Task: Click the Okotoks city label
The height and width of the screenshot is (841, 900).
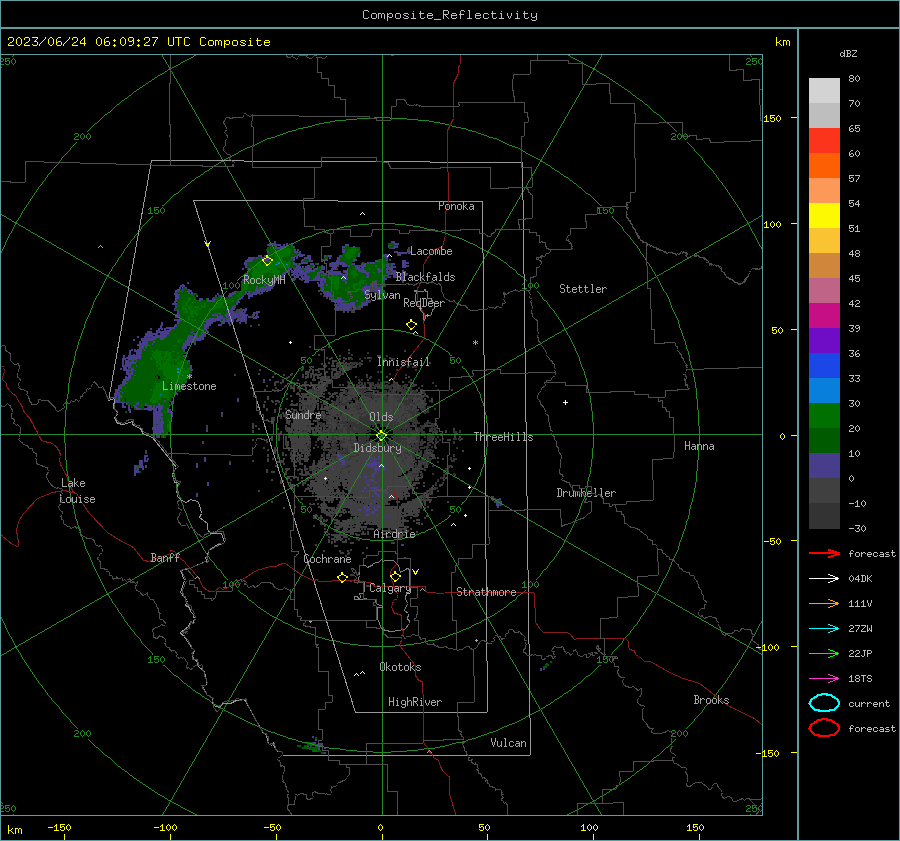Action: pyautogui.click(x=400, y=667)
